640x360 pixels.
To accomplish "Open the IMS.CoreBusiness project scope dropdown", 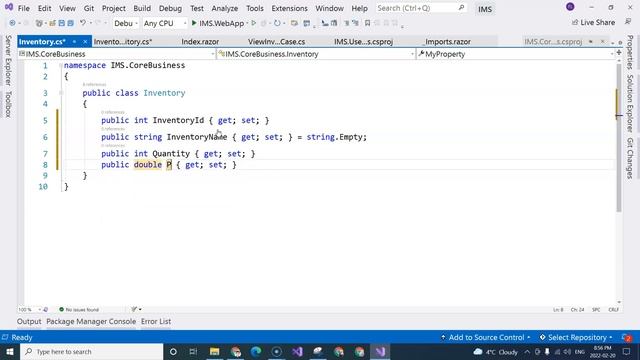I will 116,54.
